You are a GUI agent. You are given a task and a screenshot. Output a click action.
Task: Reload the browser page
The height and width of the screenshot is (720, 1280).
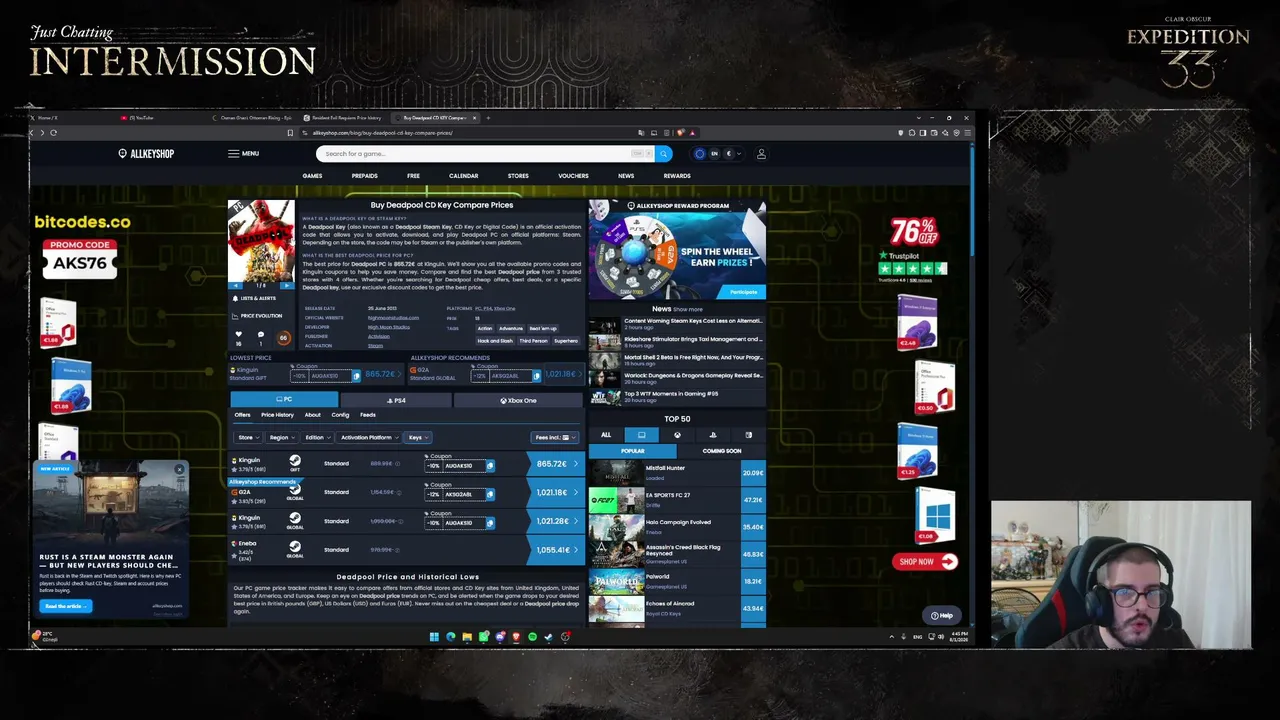pos(54,133)
